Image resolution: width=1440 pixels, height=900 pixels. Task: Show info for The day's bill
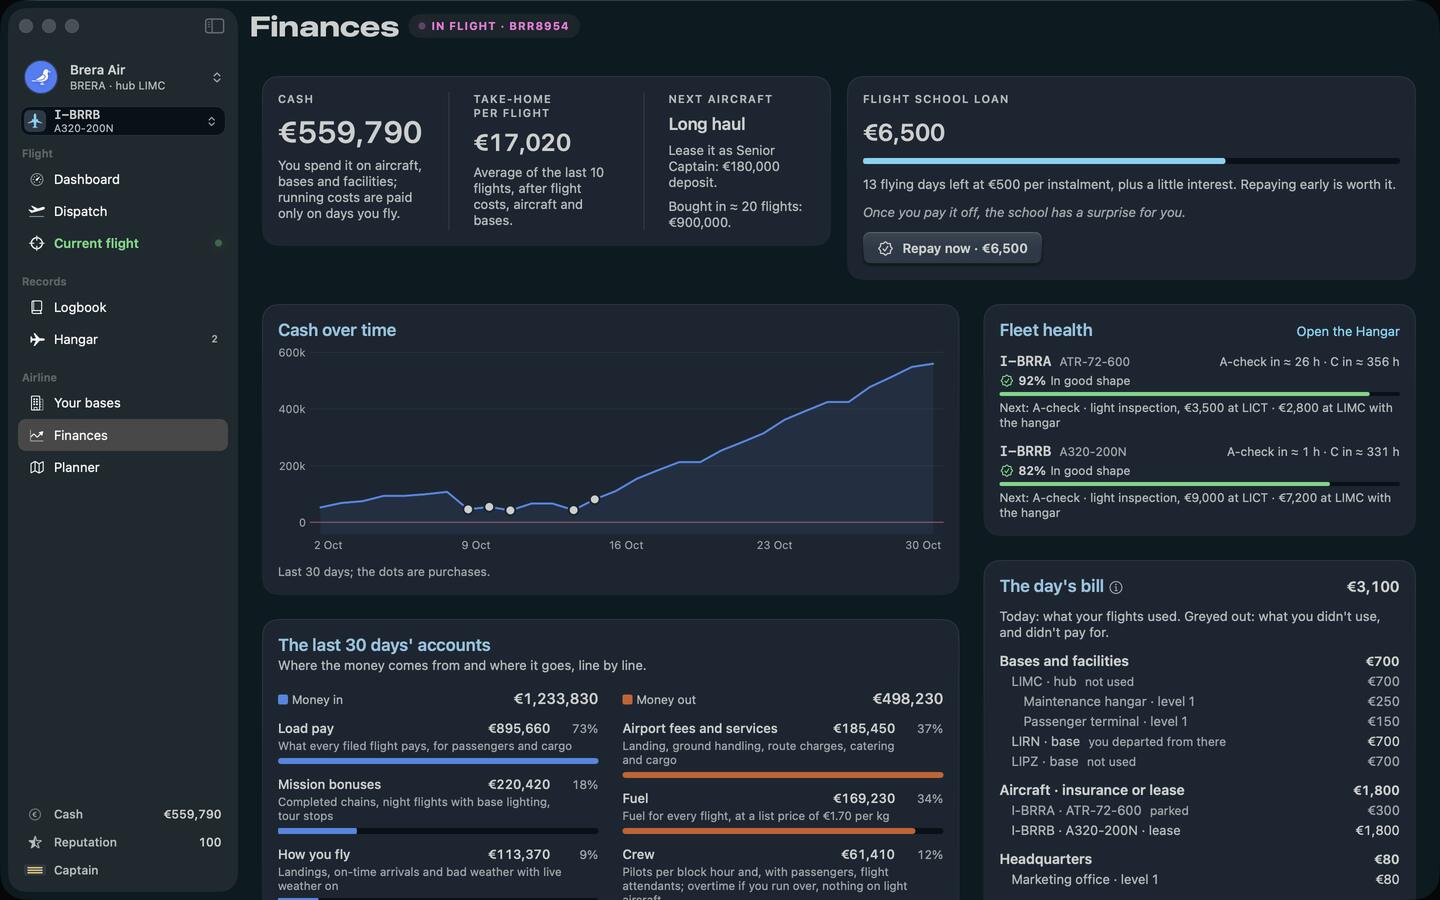pos(1116,588)
